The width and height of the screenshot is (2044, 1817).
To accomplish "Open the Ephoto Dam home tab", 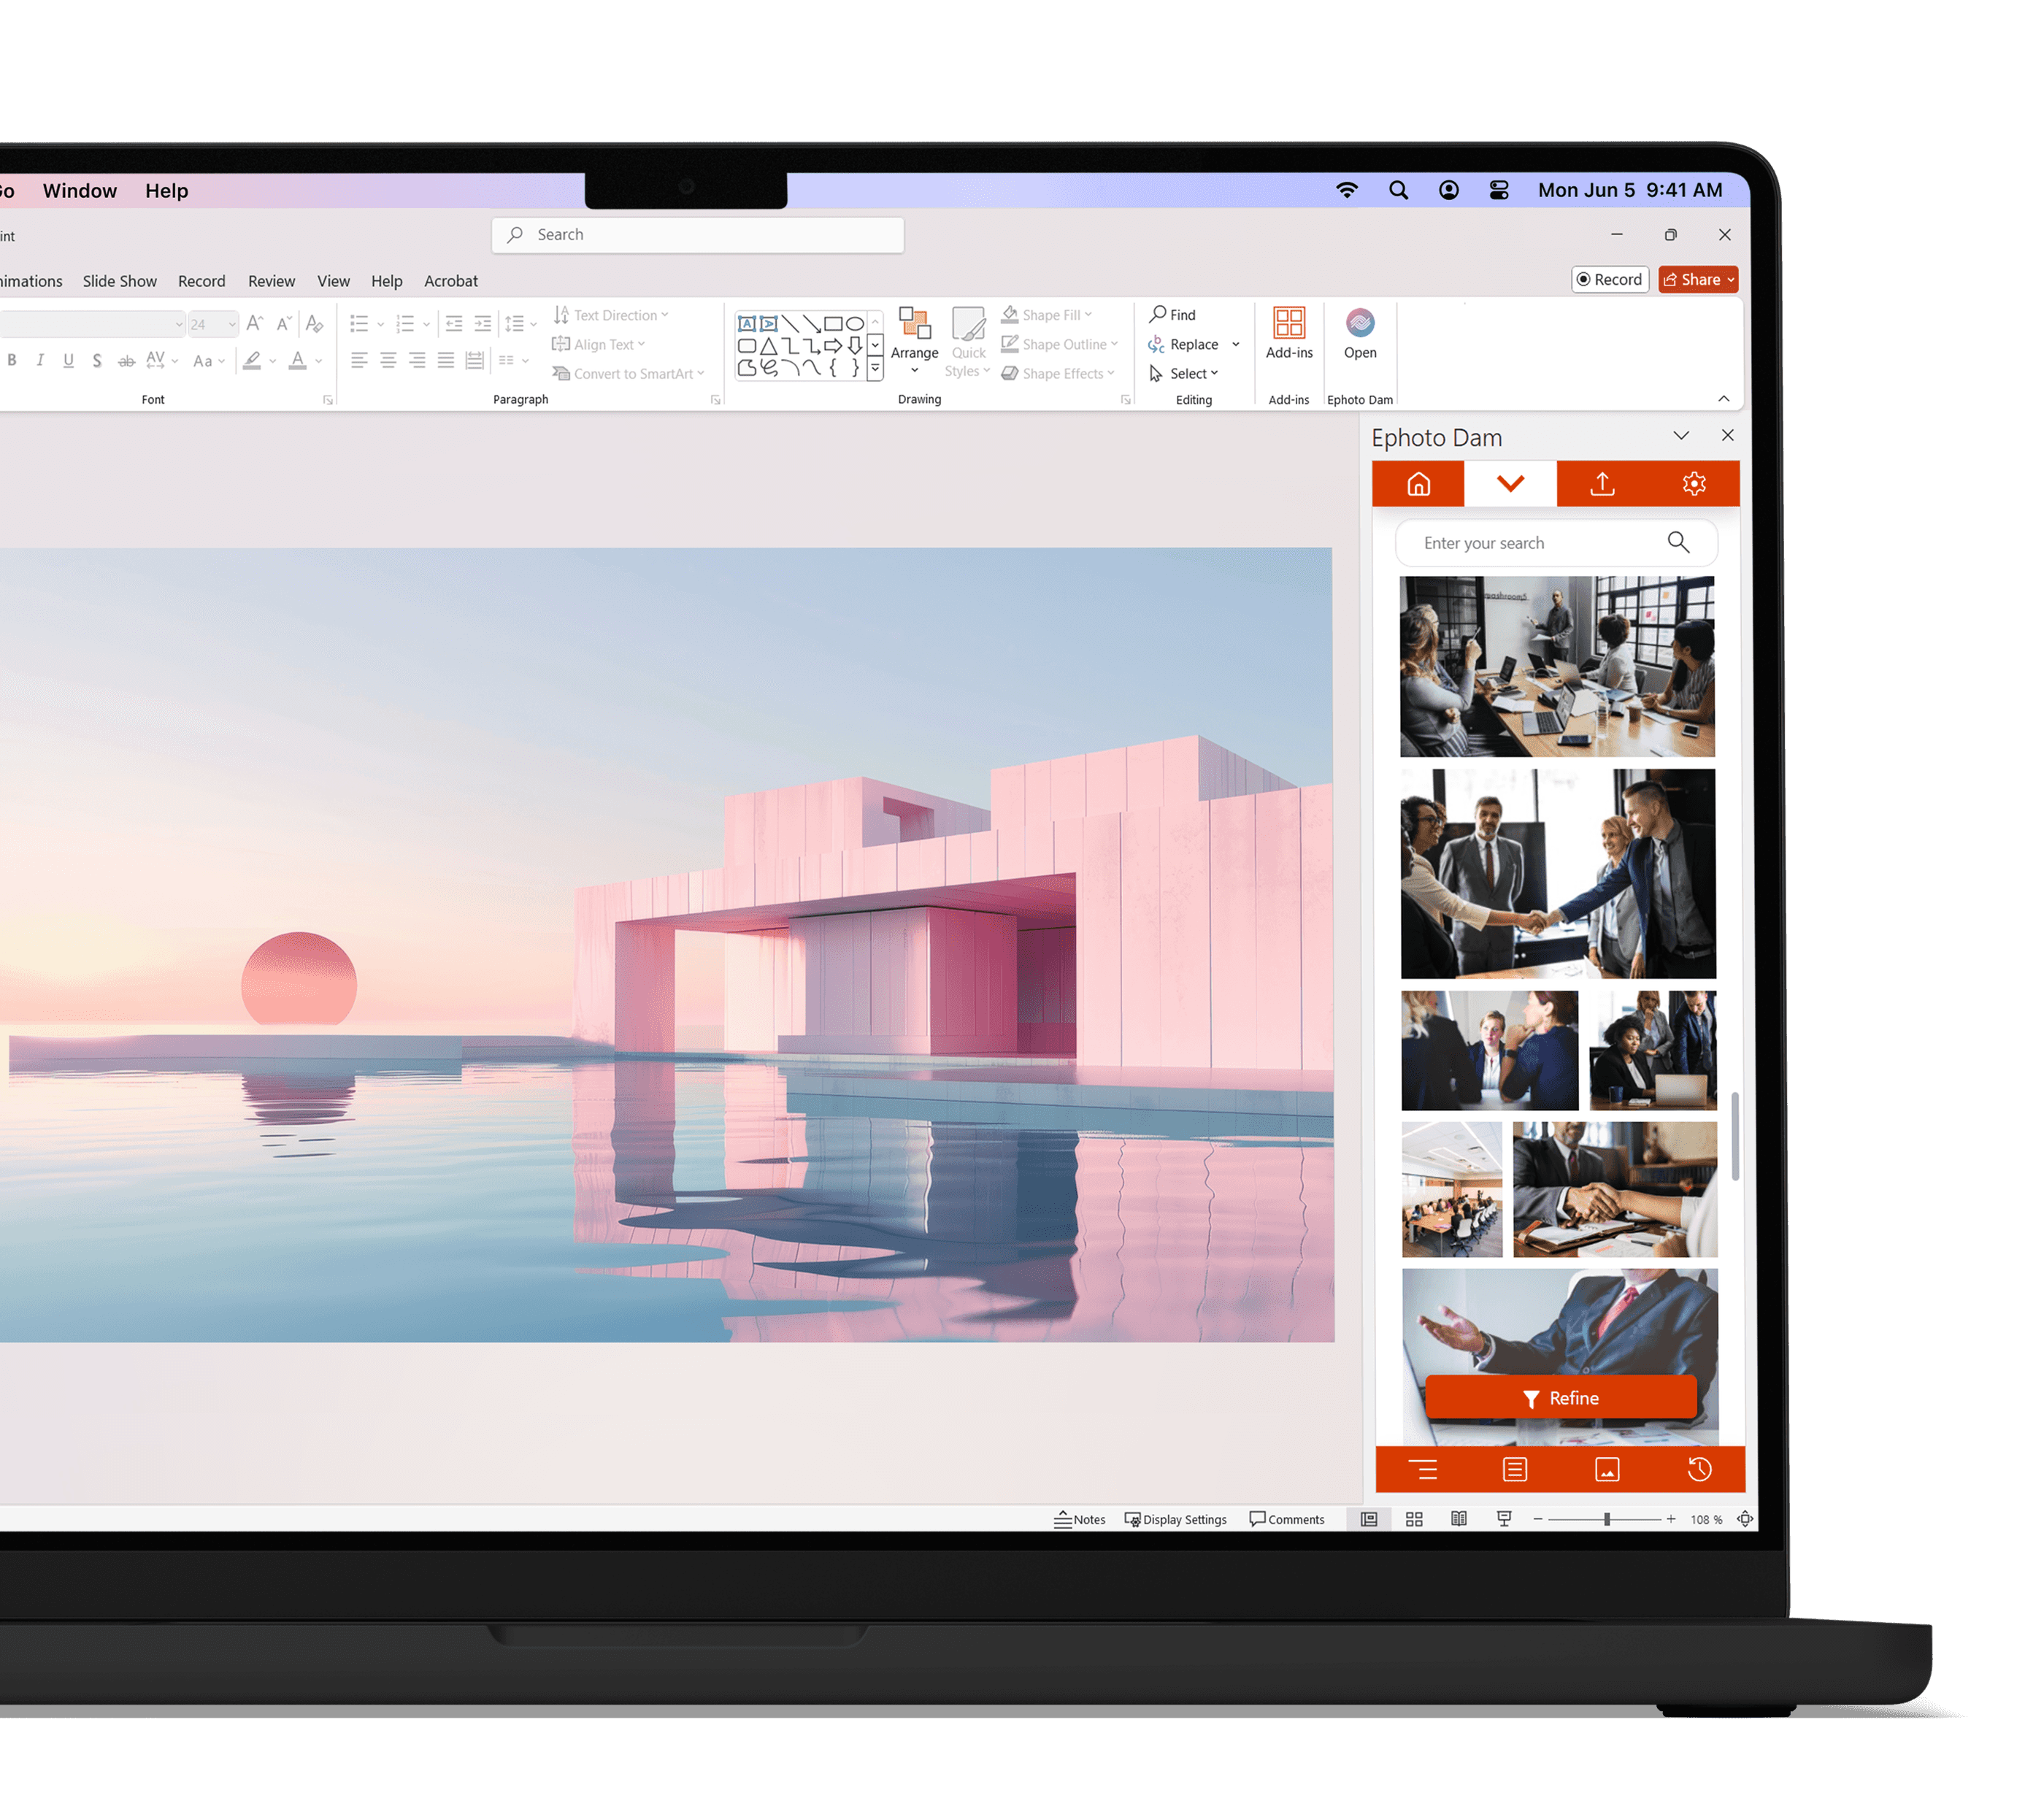I will (1418, 484).
